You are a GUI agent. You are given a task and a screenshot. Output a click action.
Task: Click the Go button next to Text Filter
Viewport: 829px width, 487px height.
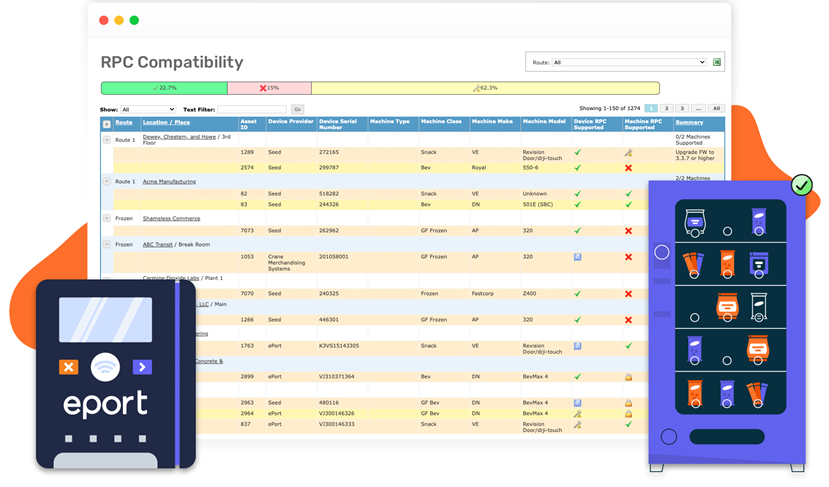(x=297, y=109)
